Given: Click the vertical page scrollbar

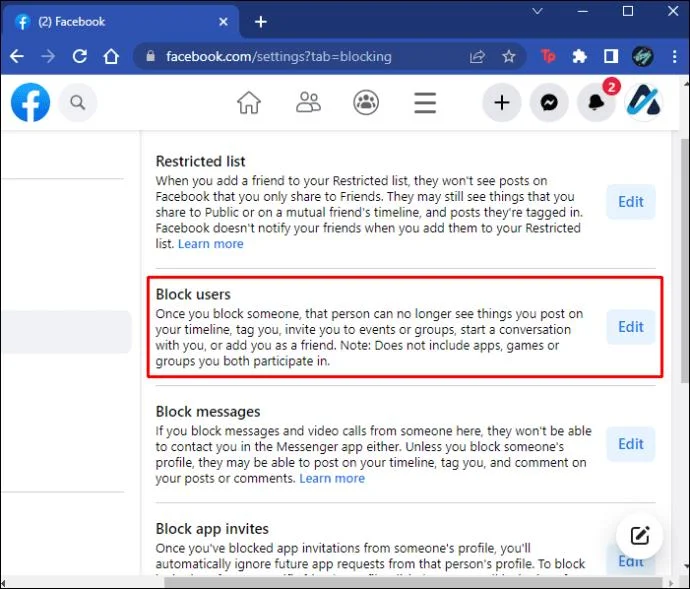Looking at the screenshot, I should pyautogui.click(x=685, y=261).
